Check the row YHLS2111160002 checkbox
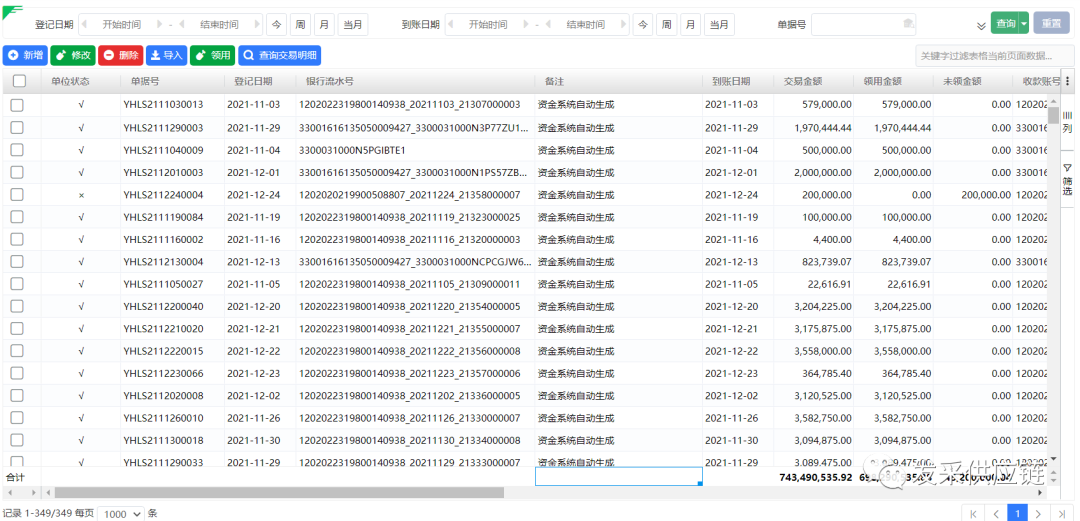Image resolution: width=1080 pixels, height=521 pixels. pyautogui.click(x=17, y=240)
